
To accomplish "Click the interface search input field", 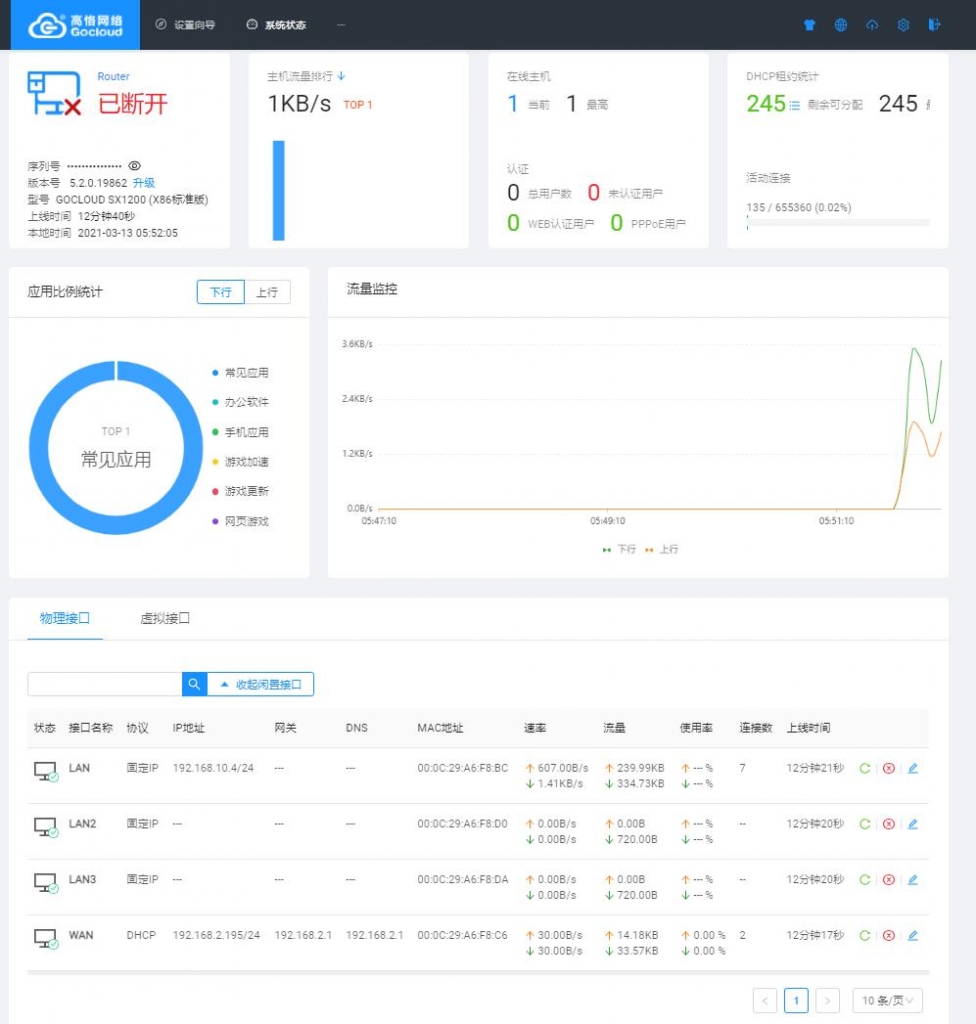I will point(104,684).
